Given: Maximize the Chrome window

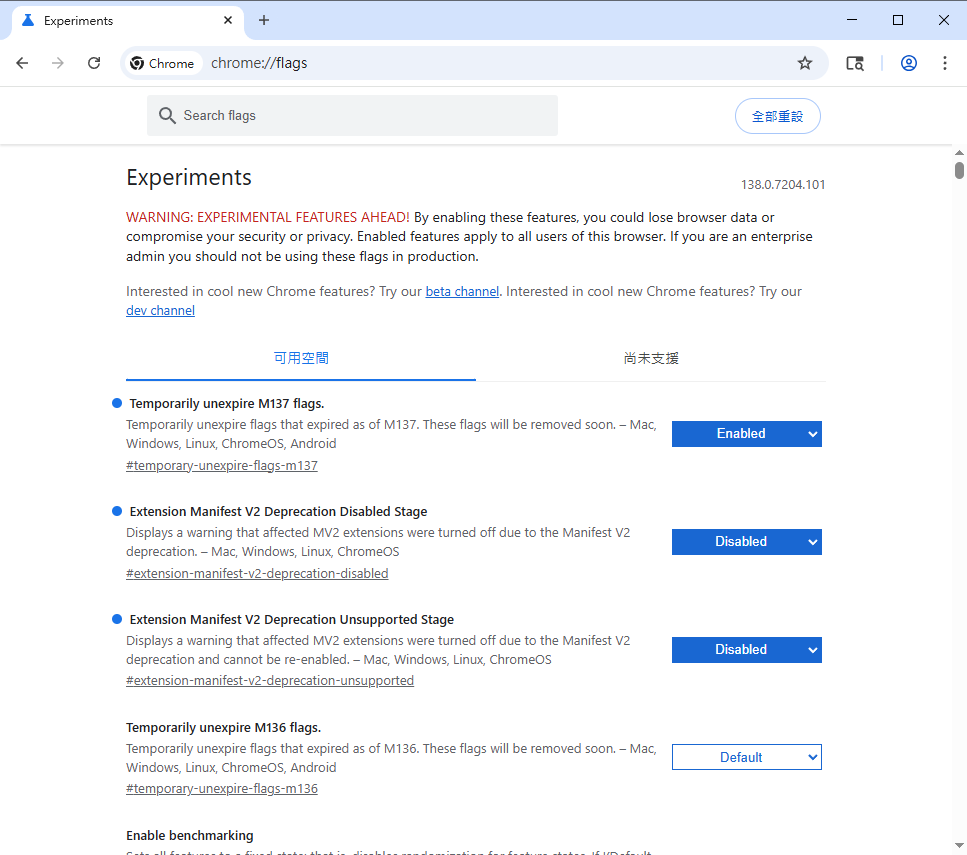Looking at the screenshot, I should click(898, 20).
